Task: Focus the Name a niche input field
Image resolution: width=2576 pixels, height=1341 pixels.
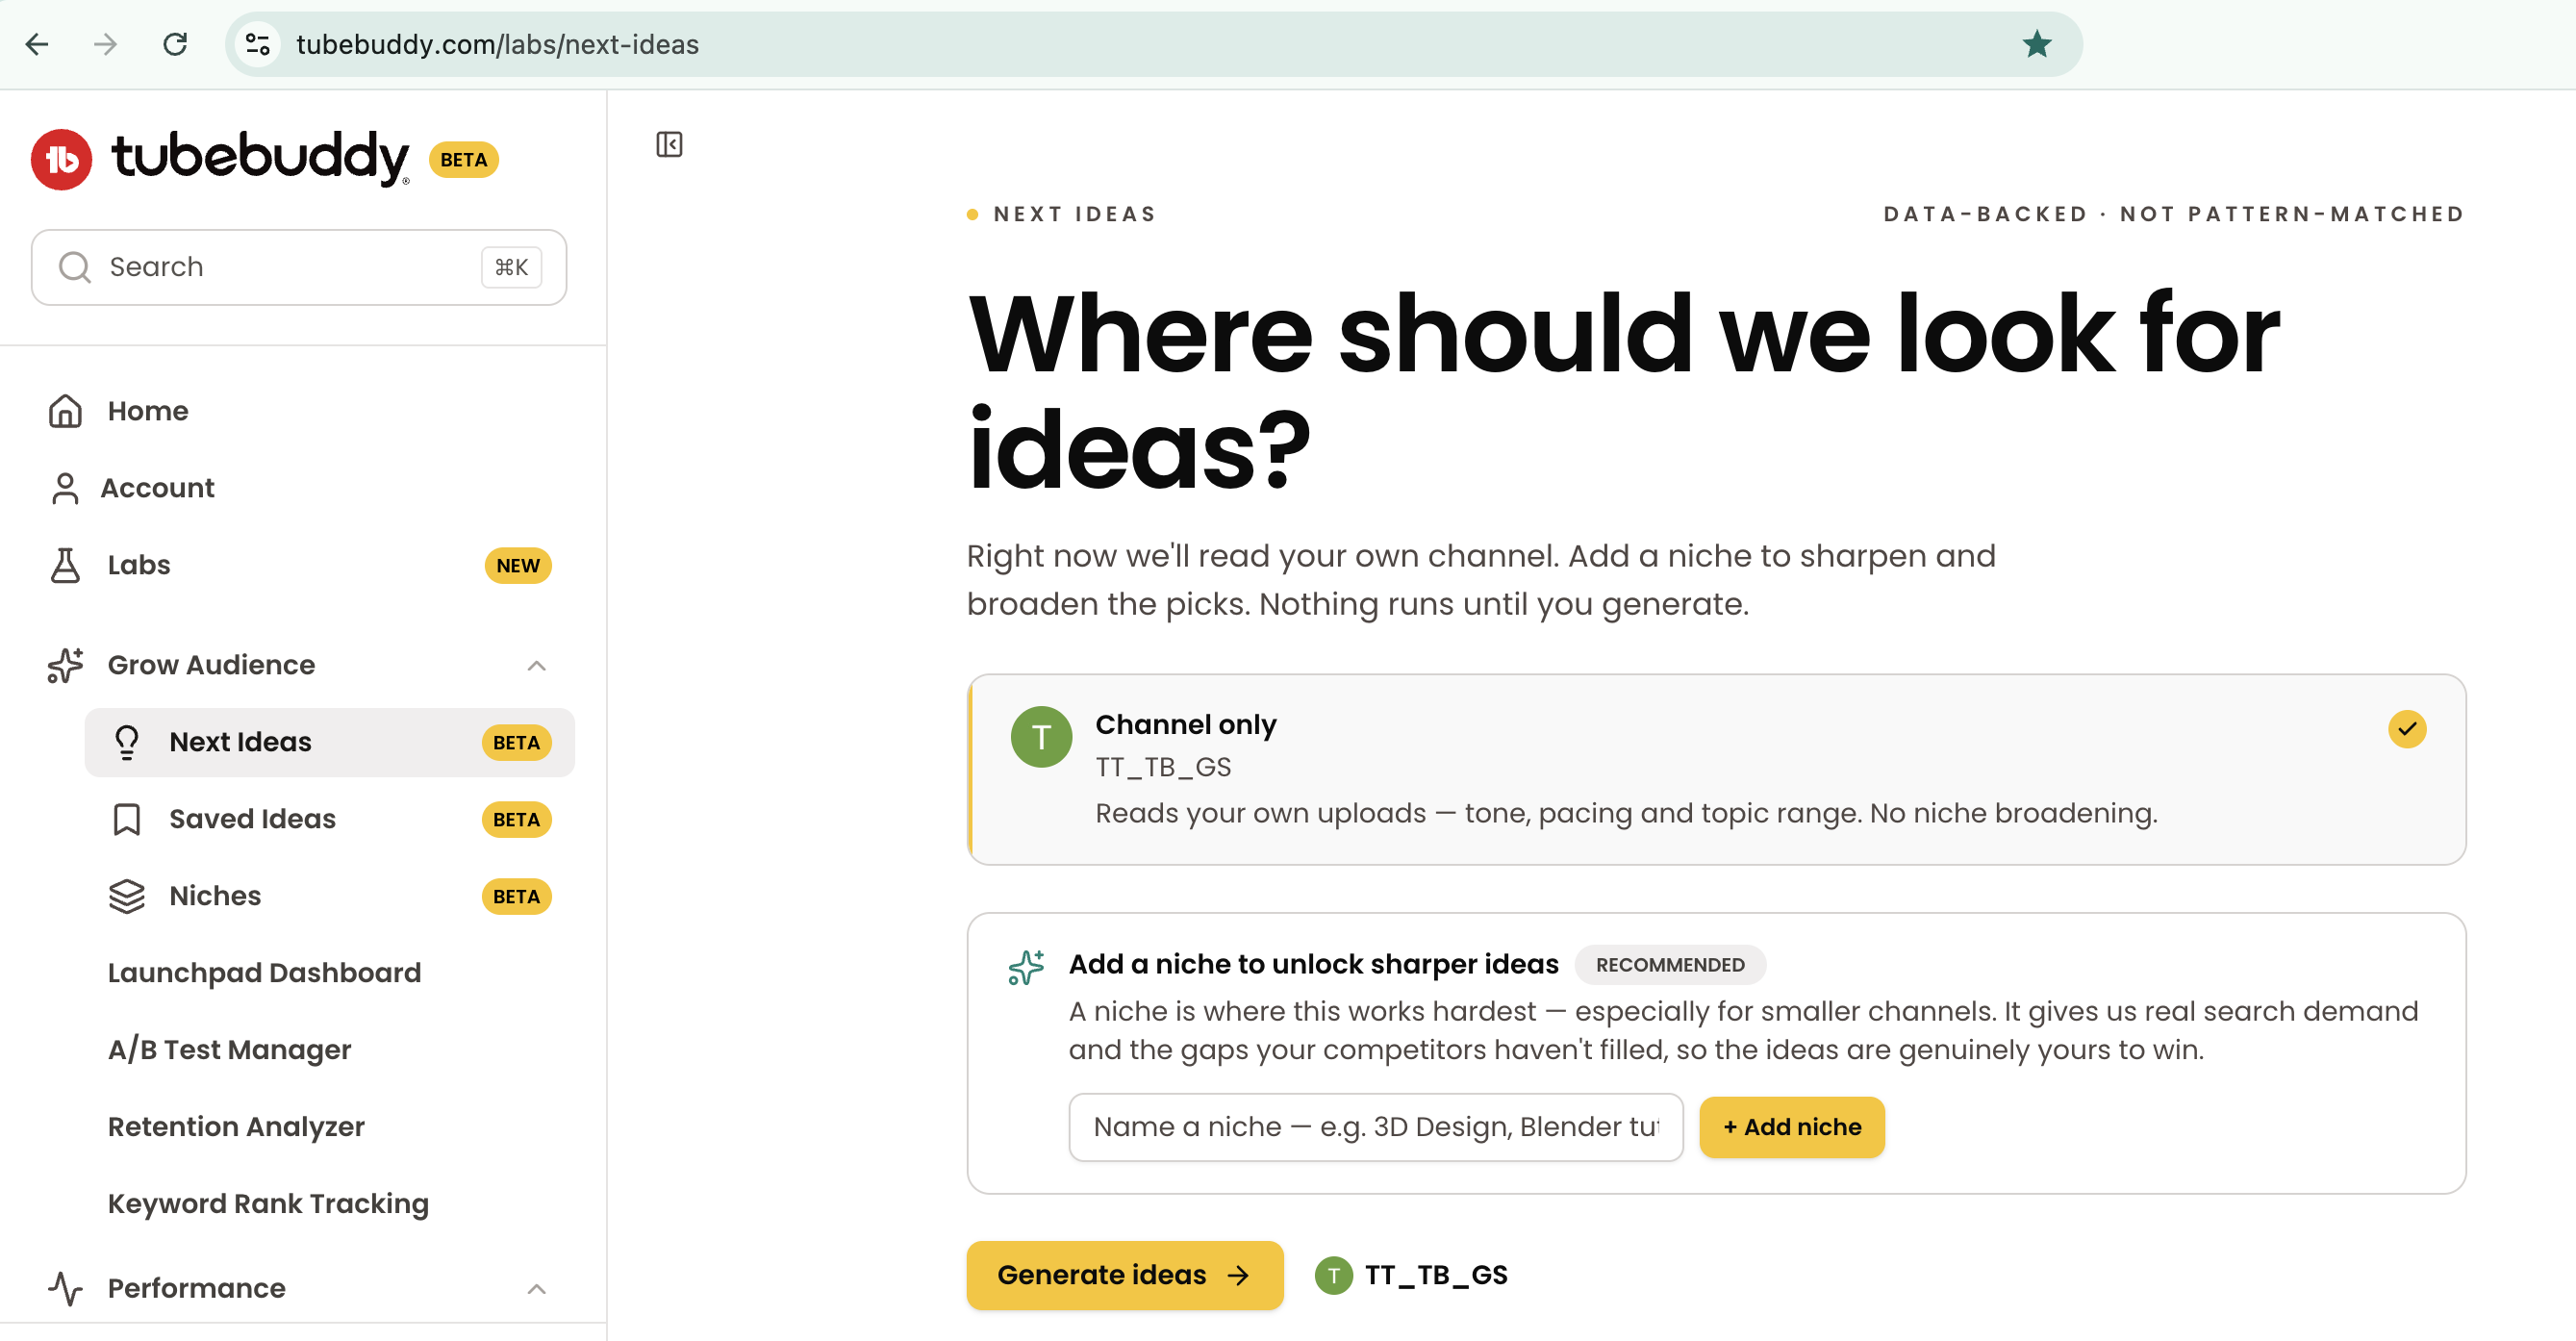Action: tap(1376, 1127)
